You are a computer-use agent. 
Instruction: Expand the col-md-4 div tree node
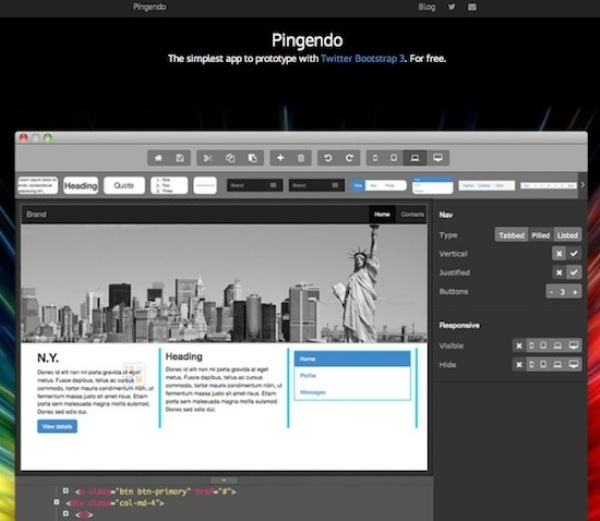pyautogui.click(x=56, y=503)
